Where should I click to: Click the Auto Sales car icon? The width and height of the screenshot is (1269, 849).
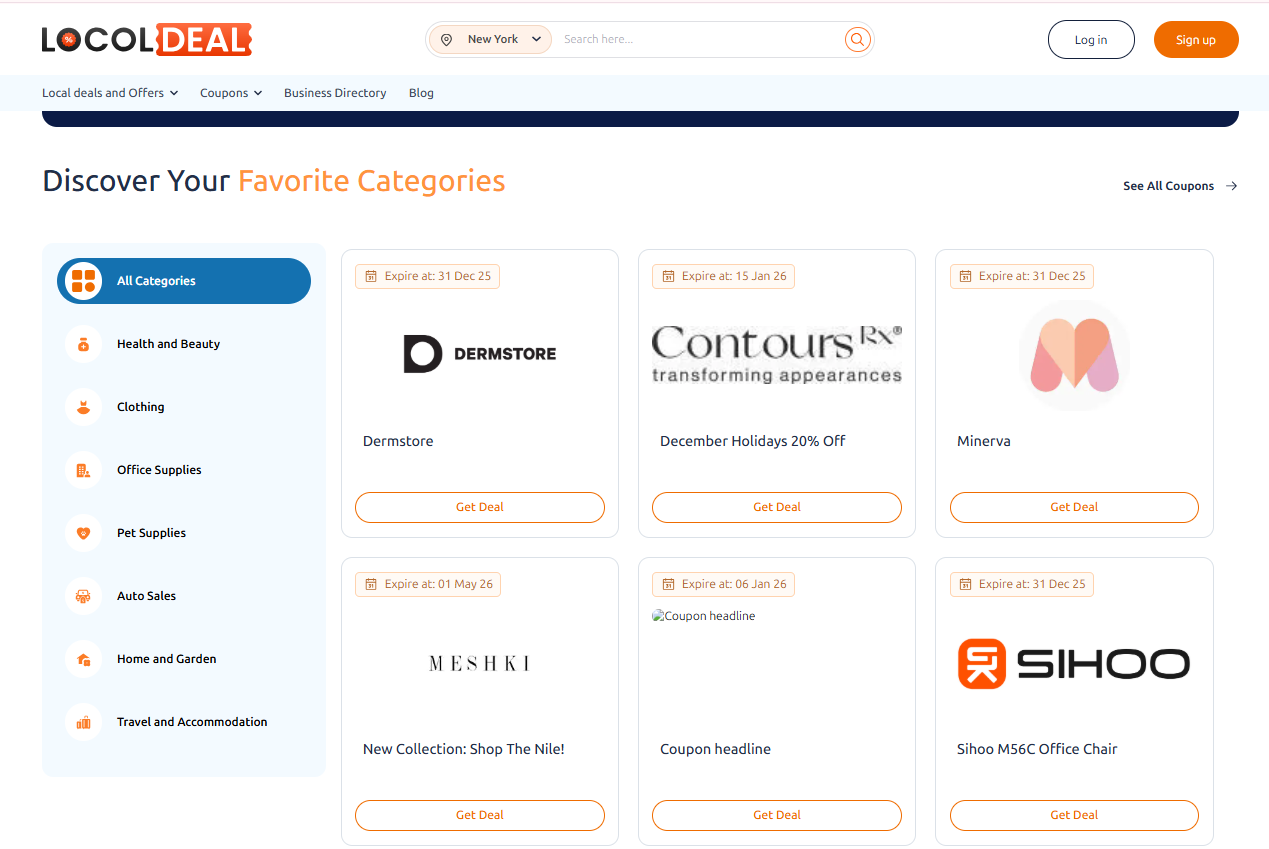click(x=83, y=596)
